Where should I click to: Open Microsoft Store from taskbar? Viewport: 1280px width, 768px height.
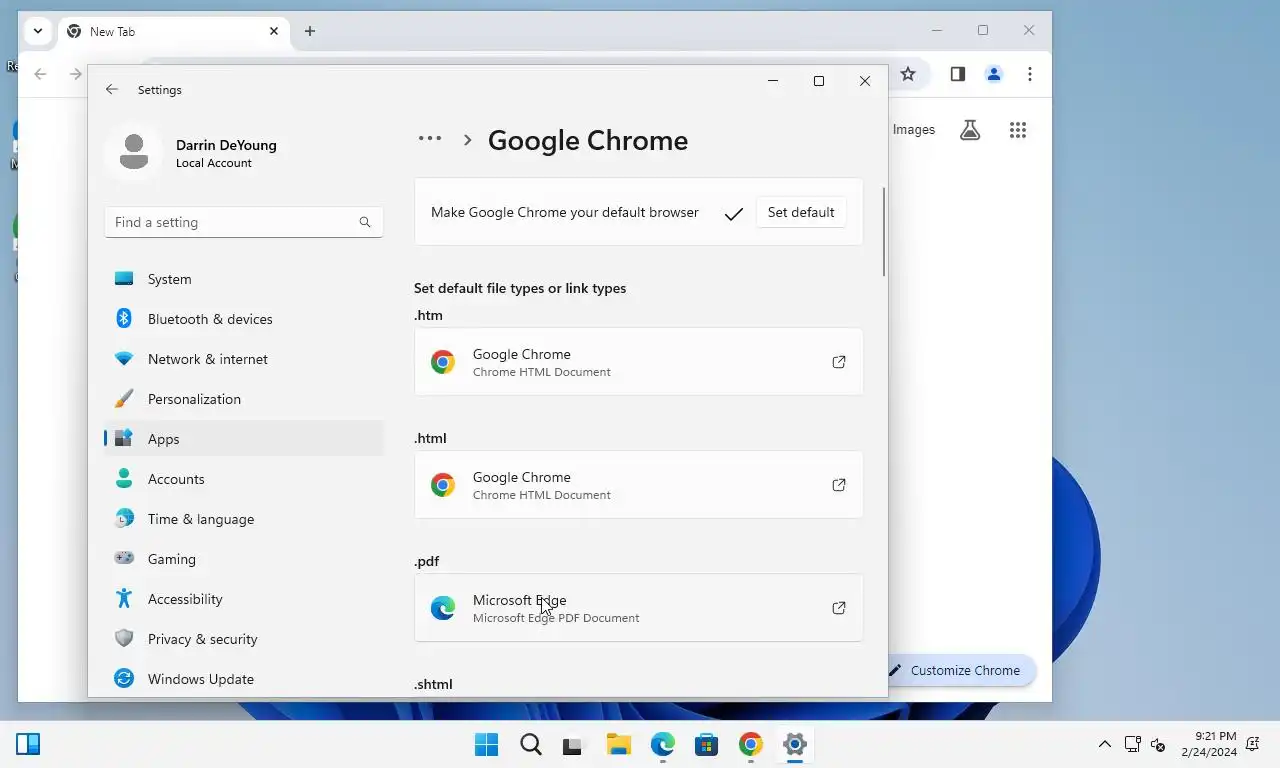[x=706, y=744]
